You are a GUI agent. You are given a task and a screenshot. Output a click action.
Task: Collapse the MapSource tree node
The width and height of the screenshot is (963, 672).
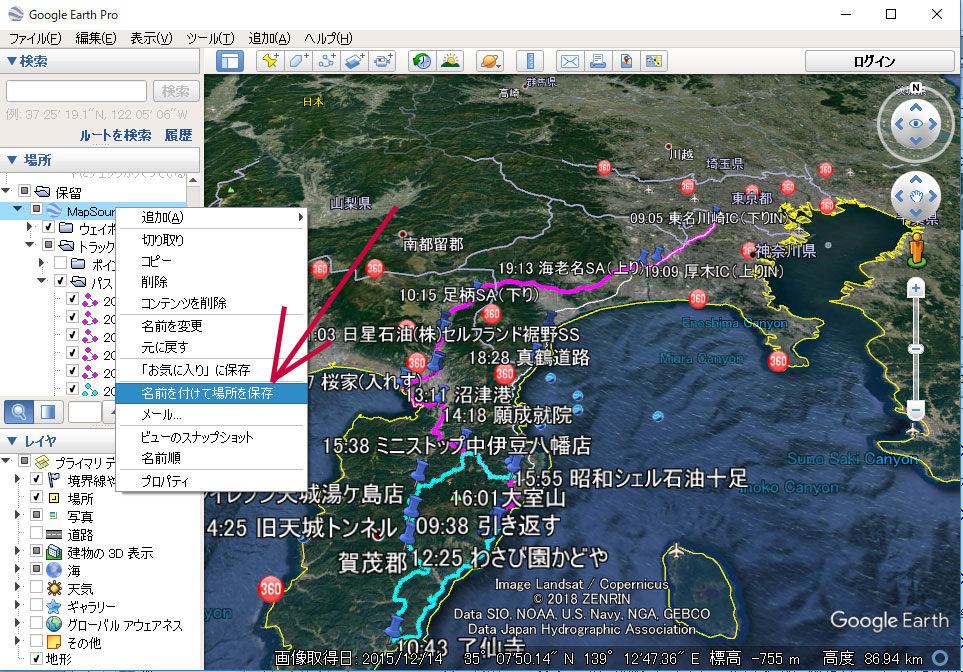tap(18, 209)
